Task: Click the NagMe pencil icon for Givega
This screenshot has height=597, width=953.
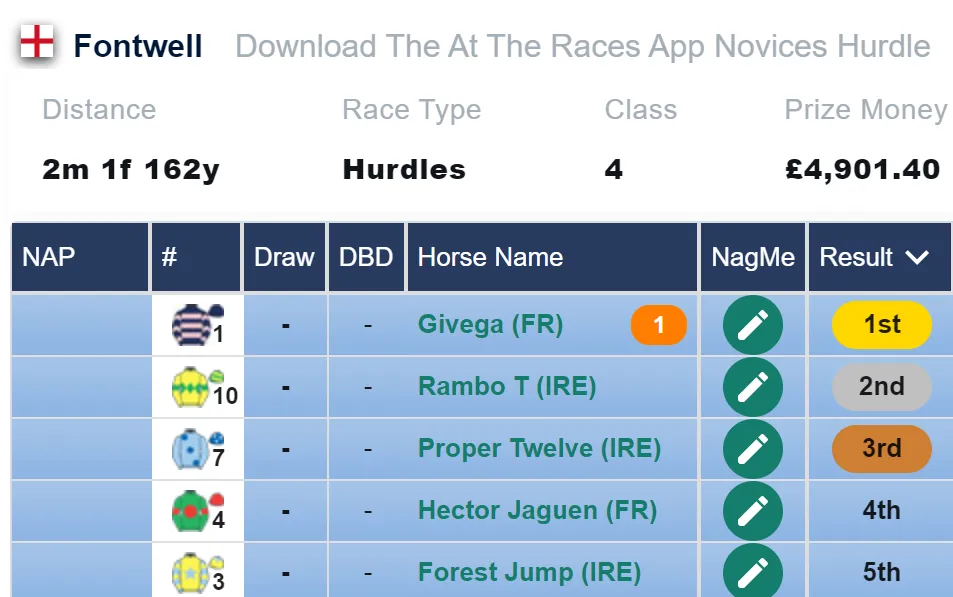Action: pyautogui.click(x=752, y=325)
